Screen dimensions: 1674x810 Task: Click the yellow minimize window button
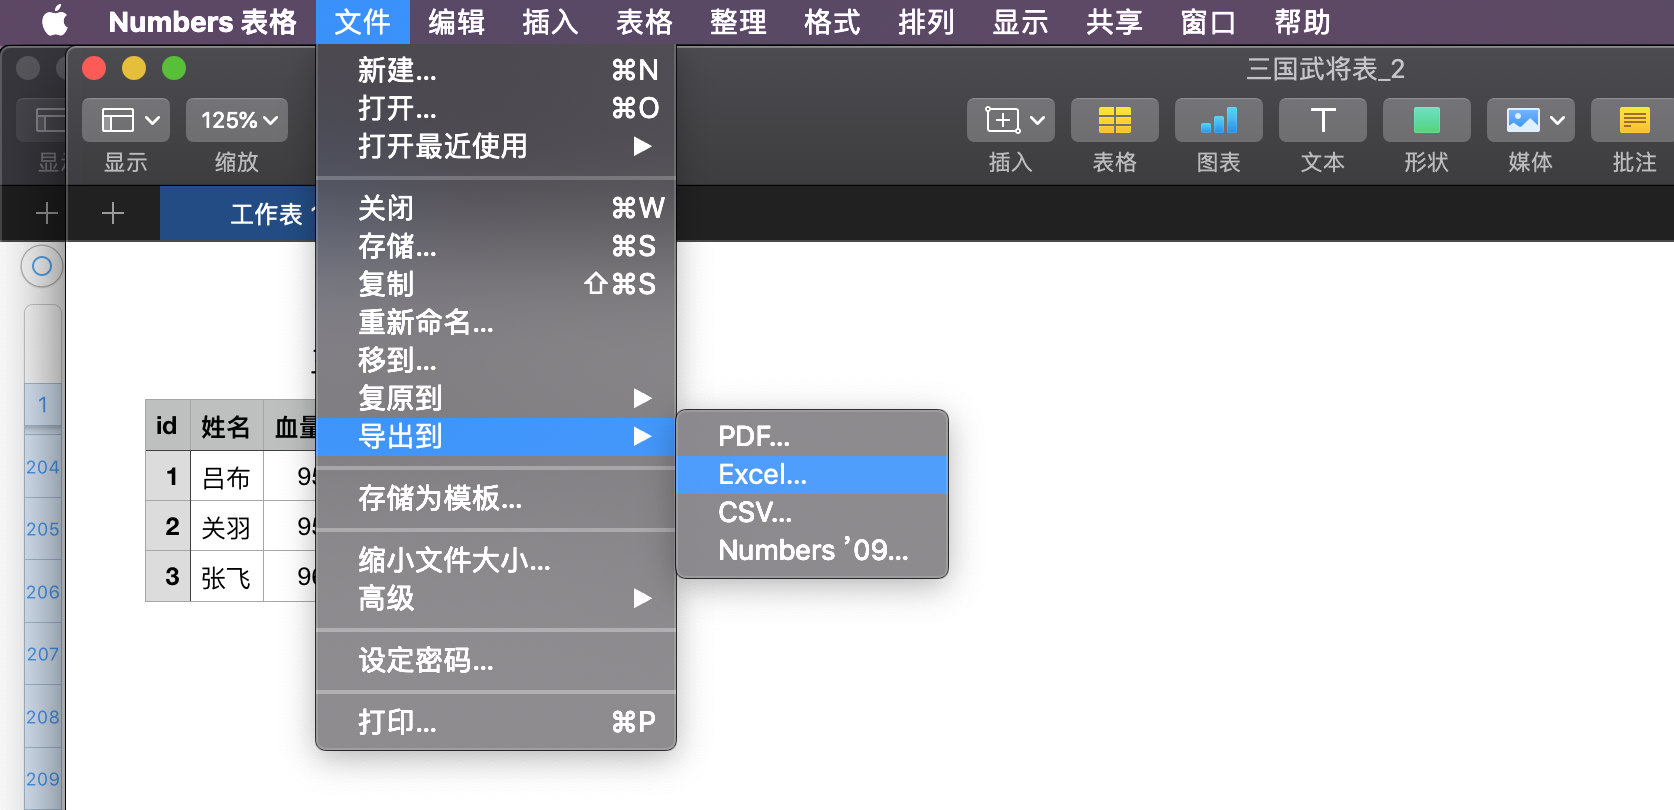click(134, 68)
